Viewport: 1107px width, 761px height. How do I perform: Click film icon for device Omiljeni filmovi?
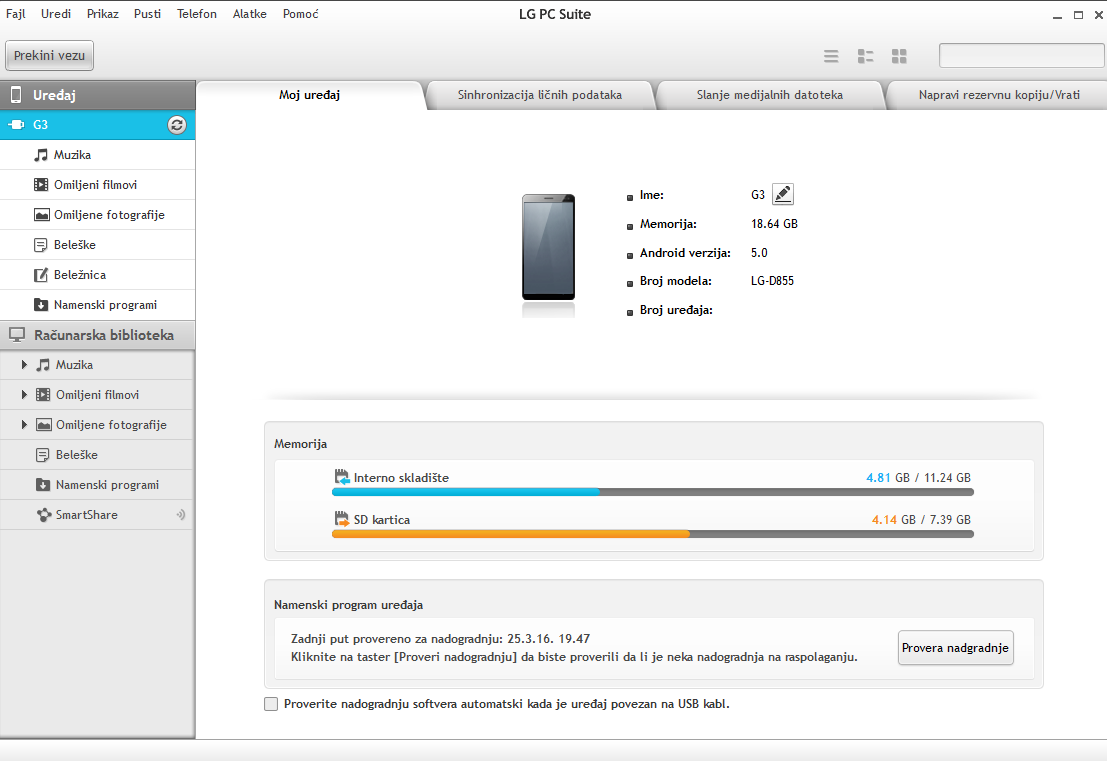click(41, 185)
